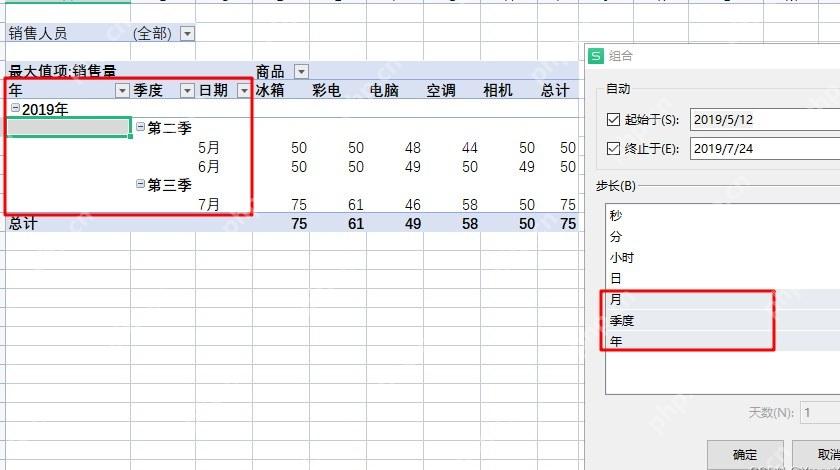
Task: Click the 终止于 date field showing 2019/7/24
Action: pyautogui.click(x=765, y=148)
